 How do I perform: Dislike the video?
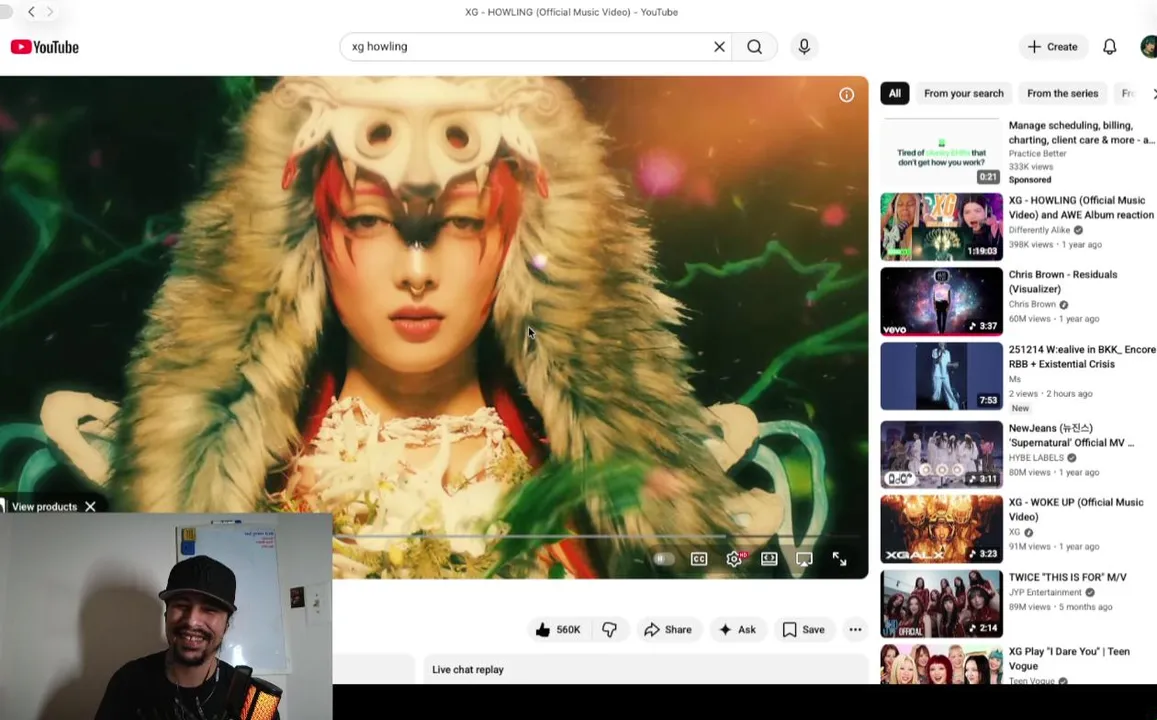[609, 629]
